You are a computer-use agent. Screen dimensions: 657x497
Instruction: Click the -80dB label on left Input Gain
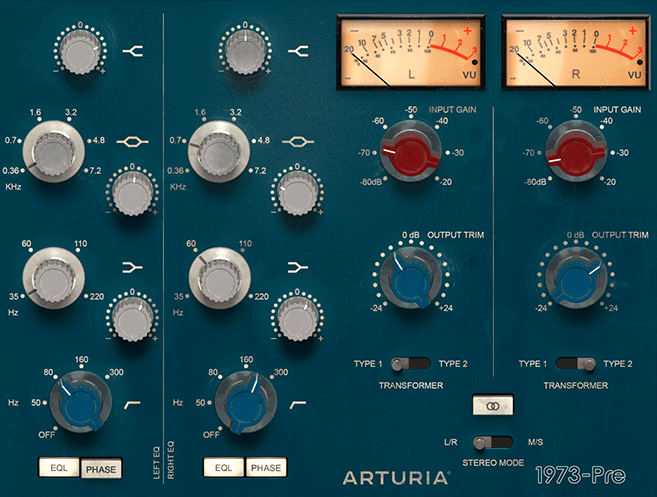click(371, 182)
